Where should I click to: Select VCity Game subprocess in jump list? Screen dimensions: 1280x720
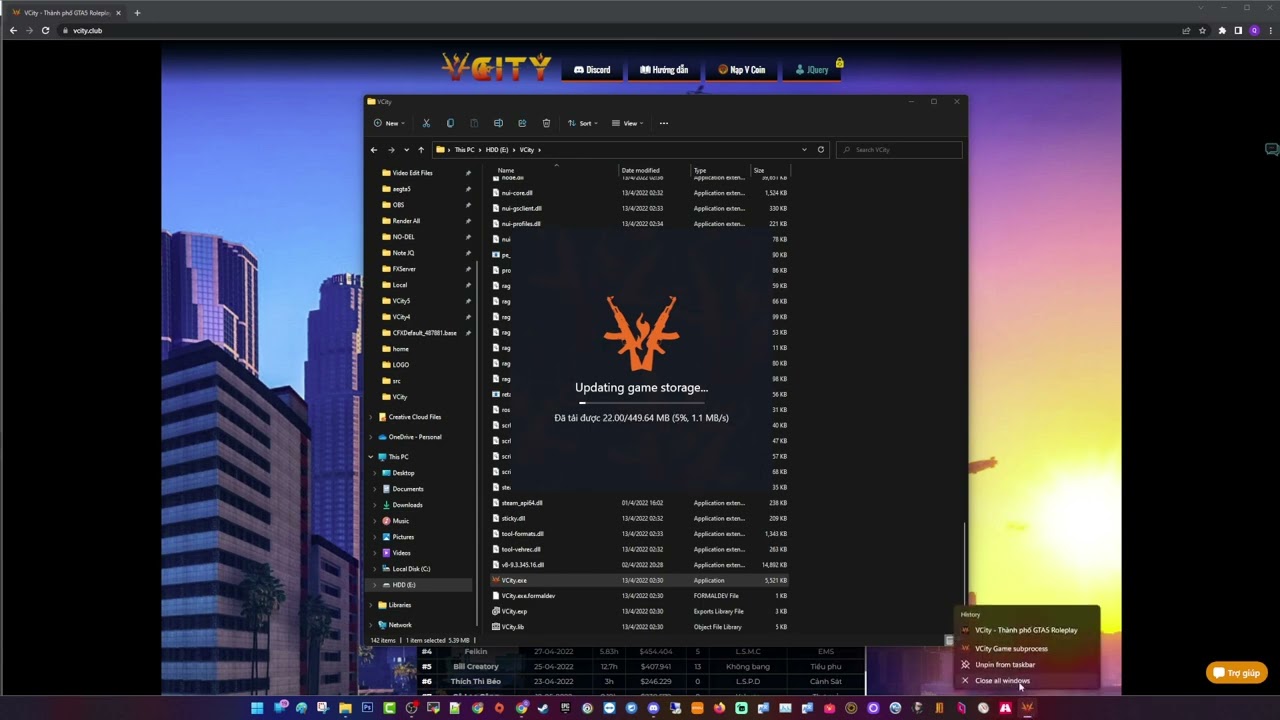pos(1028,648)
